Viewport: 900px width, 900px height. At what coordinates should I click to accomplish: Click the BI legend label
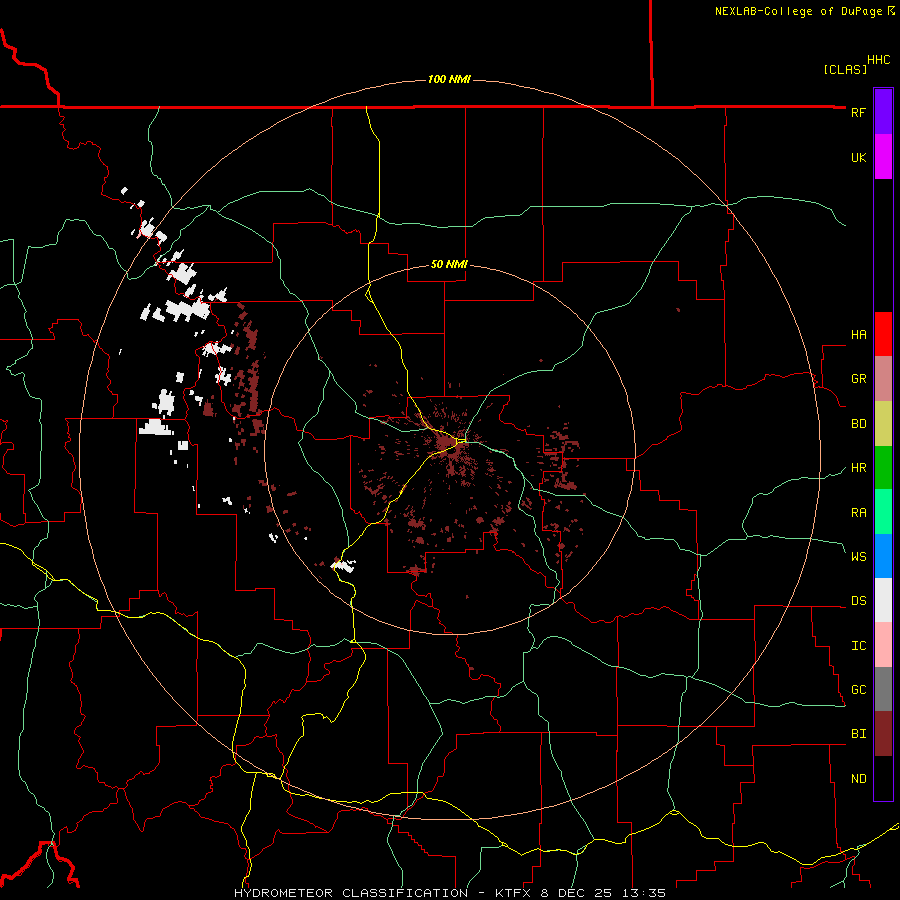click(858, 734)
